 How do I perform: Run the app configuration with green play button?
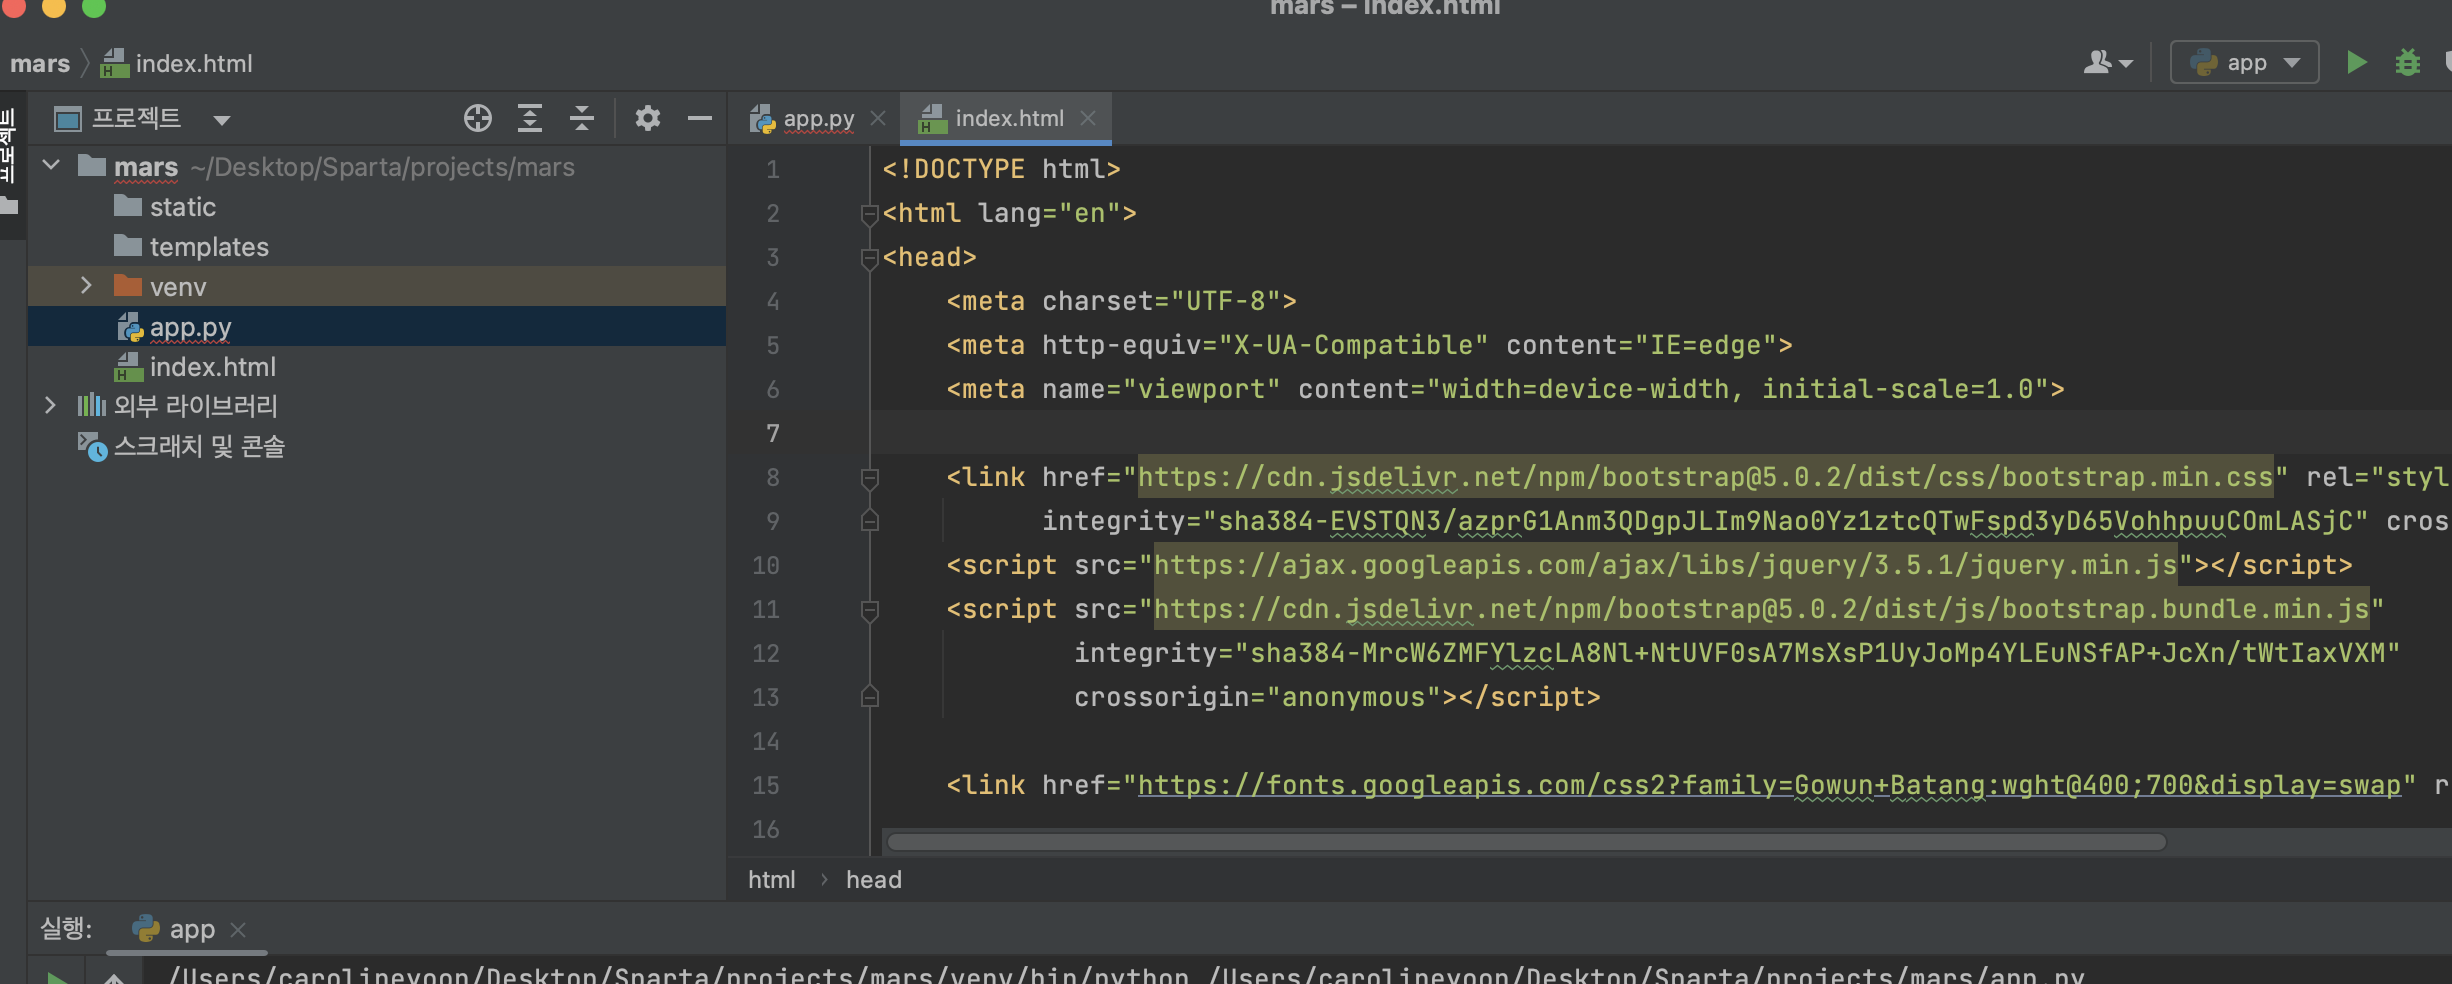(x=2356, y=63)
